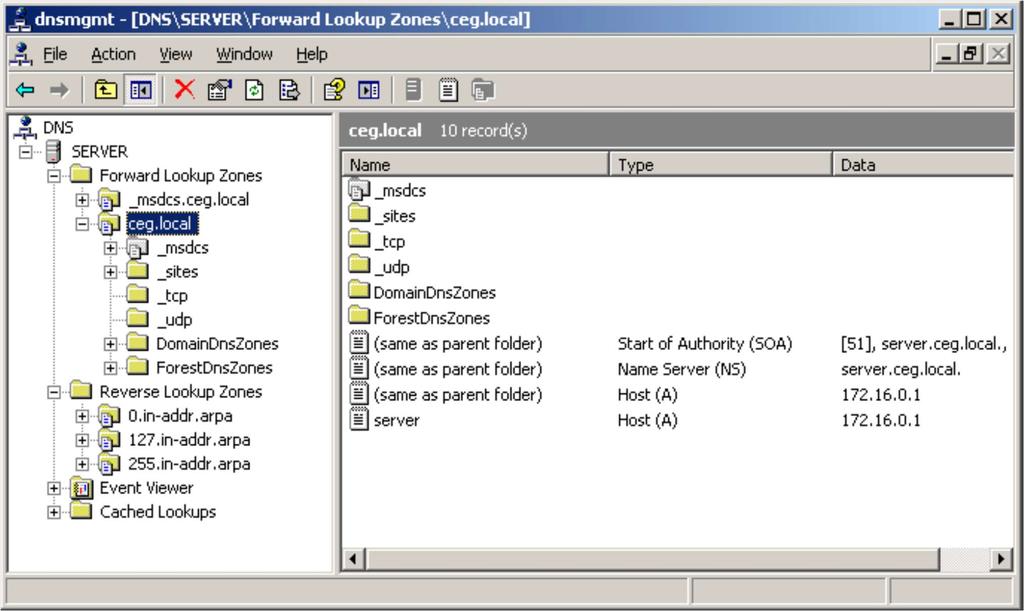Expand the ForestDnsZones tree node
1024x611 pixels.
pos(110,368)
